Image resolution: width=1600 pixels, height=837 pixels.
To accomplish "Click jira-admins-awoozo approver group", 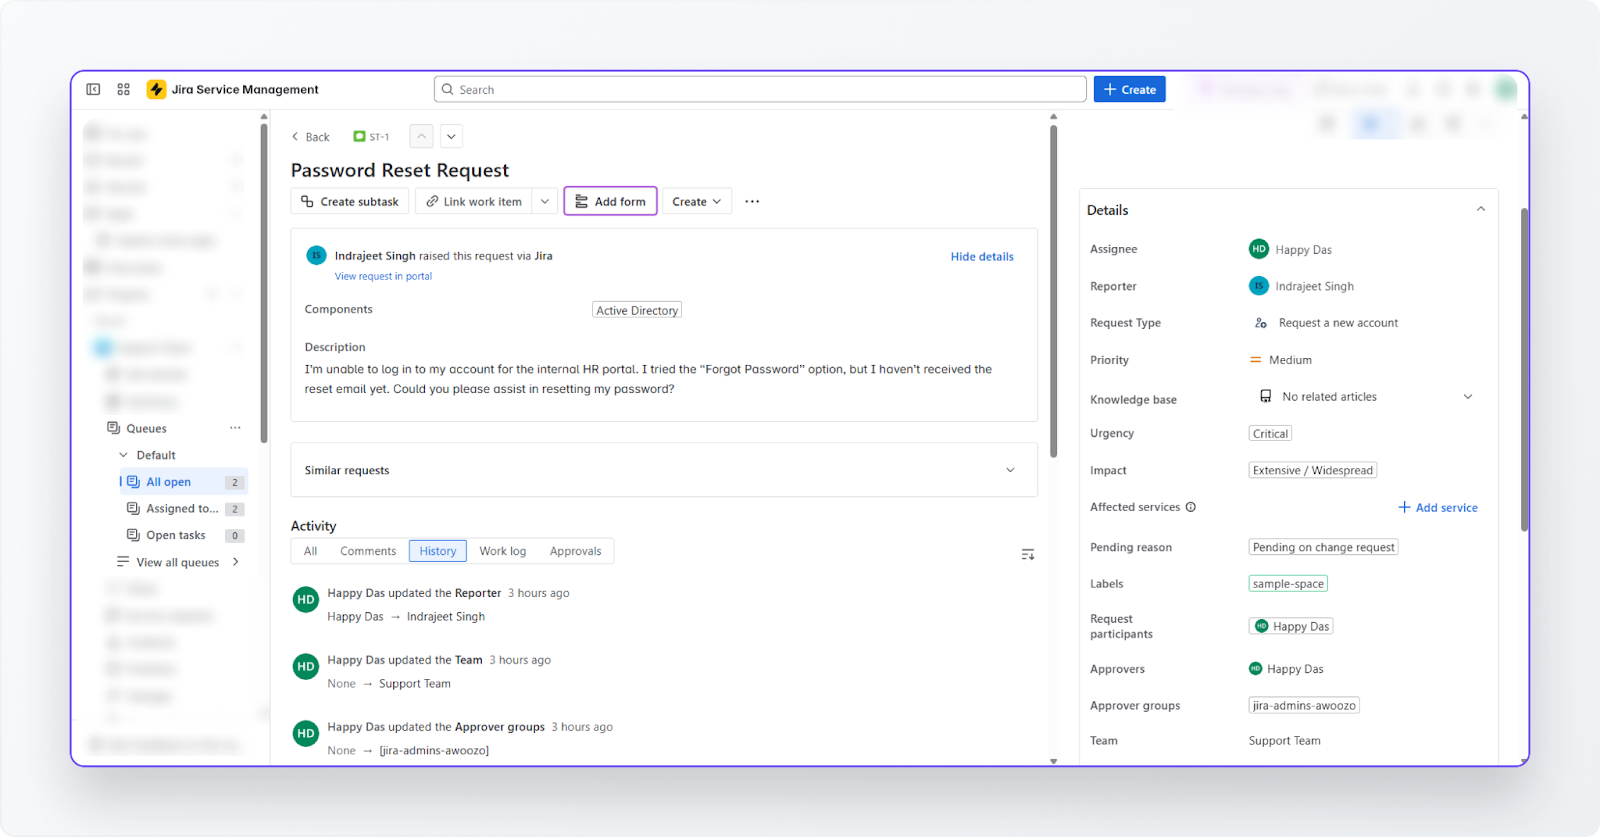I will (1304, 705).
